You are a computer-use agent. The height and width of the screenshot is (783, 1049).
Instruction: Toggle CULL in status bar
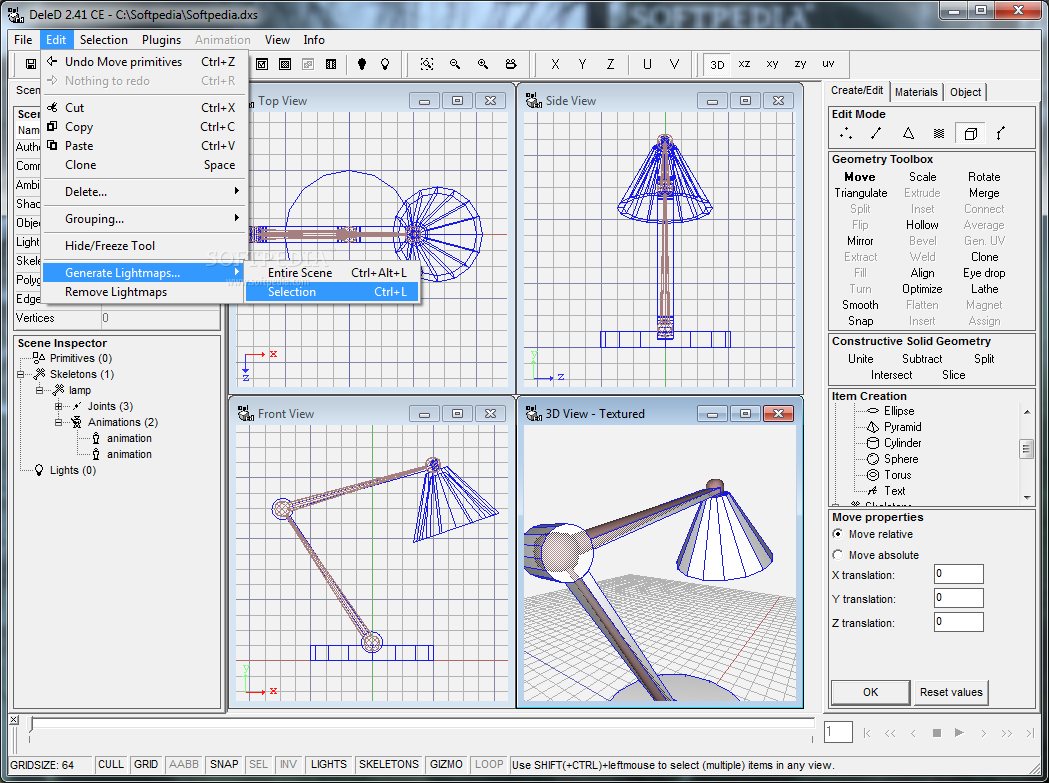[x=110, y=764]
